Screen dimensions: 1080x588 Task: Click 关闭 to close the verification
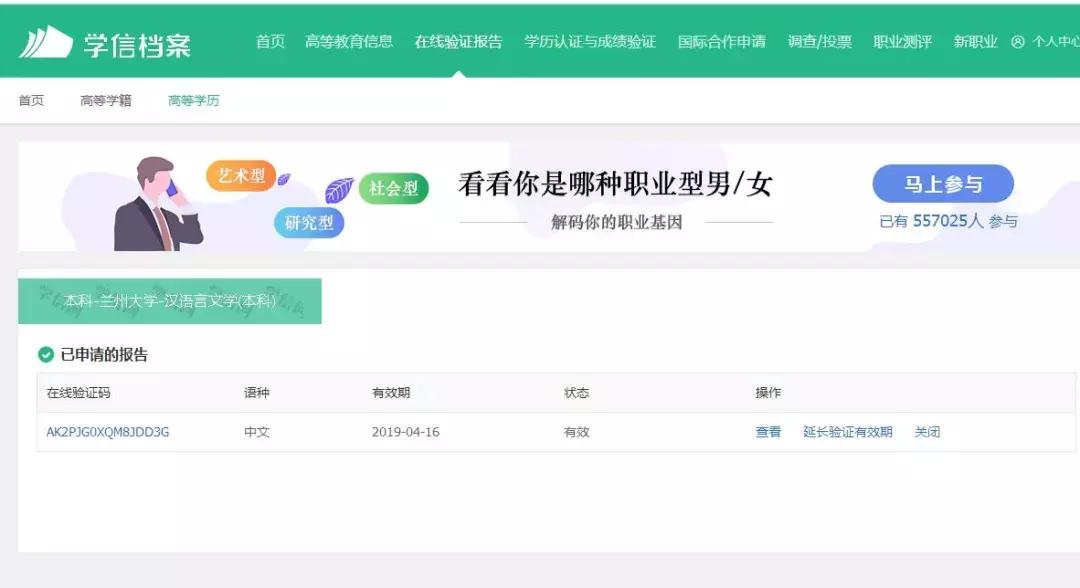[x=928, y=432]
